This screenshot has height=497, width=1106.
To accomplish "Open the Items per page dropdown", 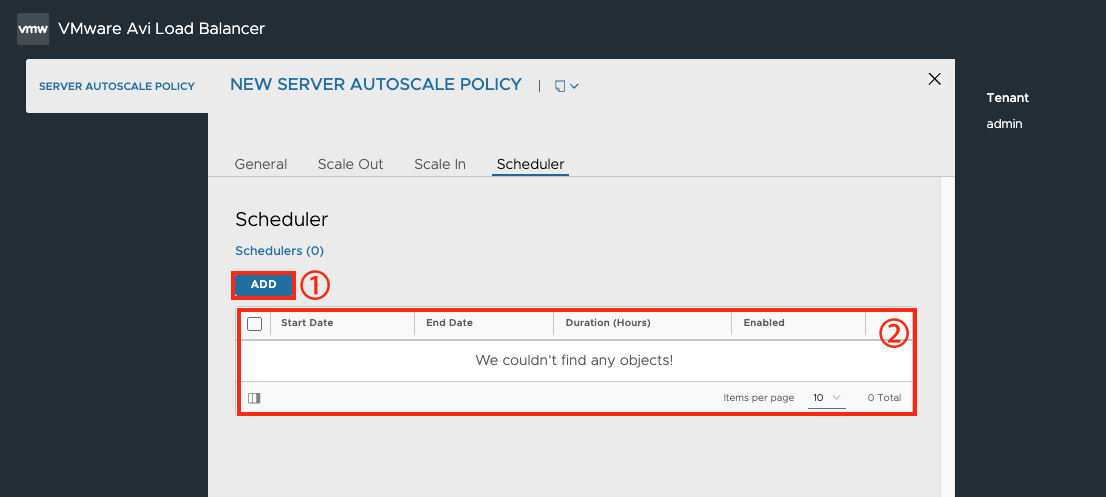I will click(827, 398).
